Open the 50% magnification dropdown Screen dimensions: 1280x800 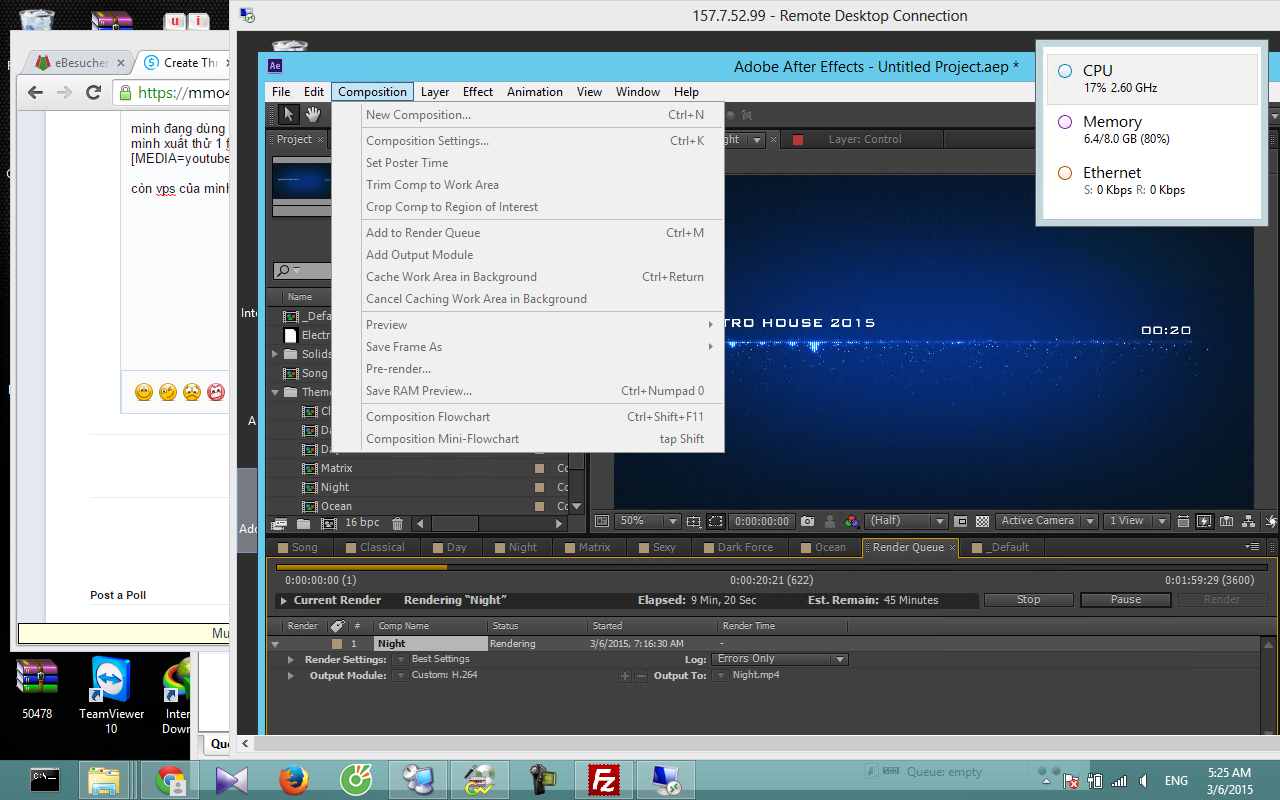tap(648, 521)
